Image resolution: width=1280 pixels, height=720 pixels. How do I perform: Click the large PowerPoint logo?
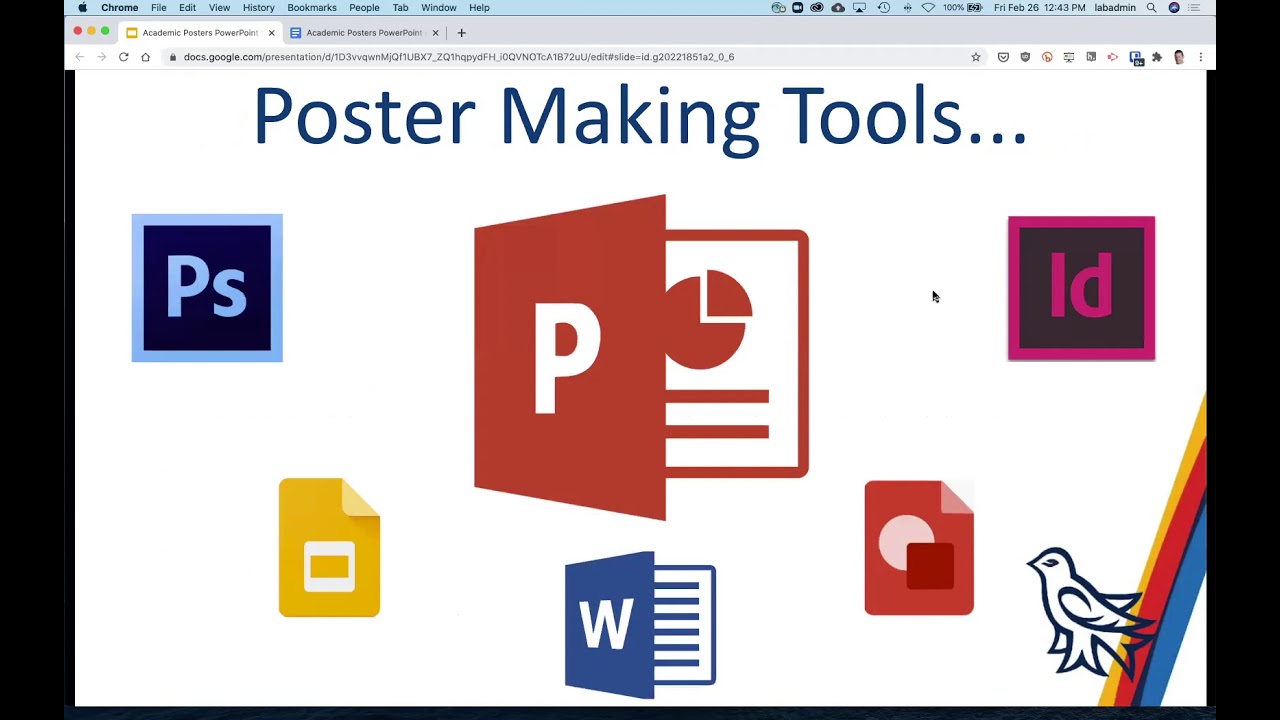pos(641,357)
